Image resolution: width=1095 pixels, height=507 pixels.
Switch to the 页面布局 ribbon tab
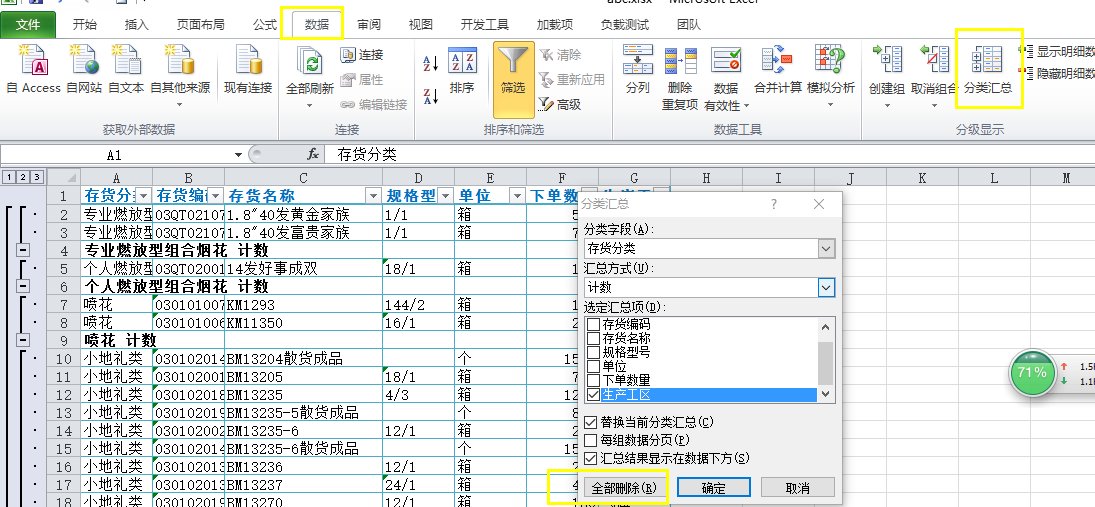coord(200,24)
